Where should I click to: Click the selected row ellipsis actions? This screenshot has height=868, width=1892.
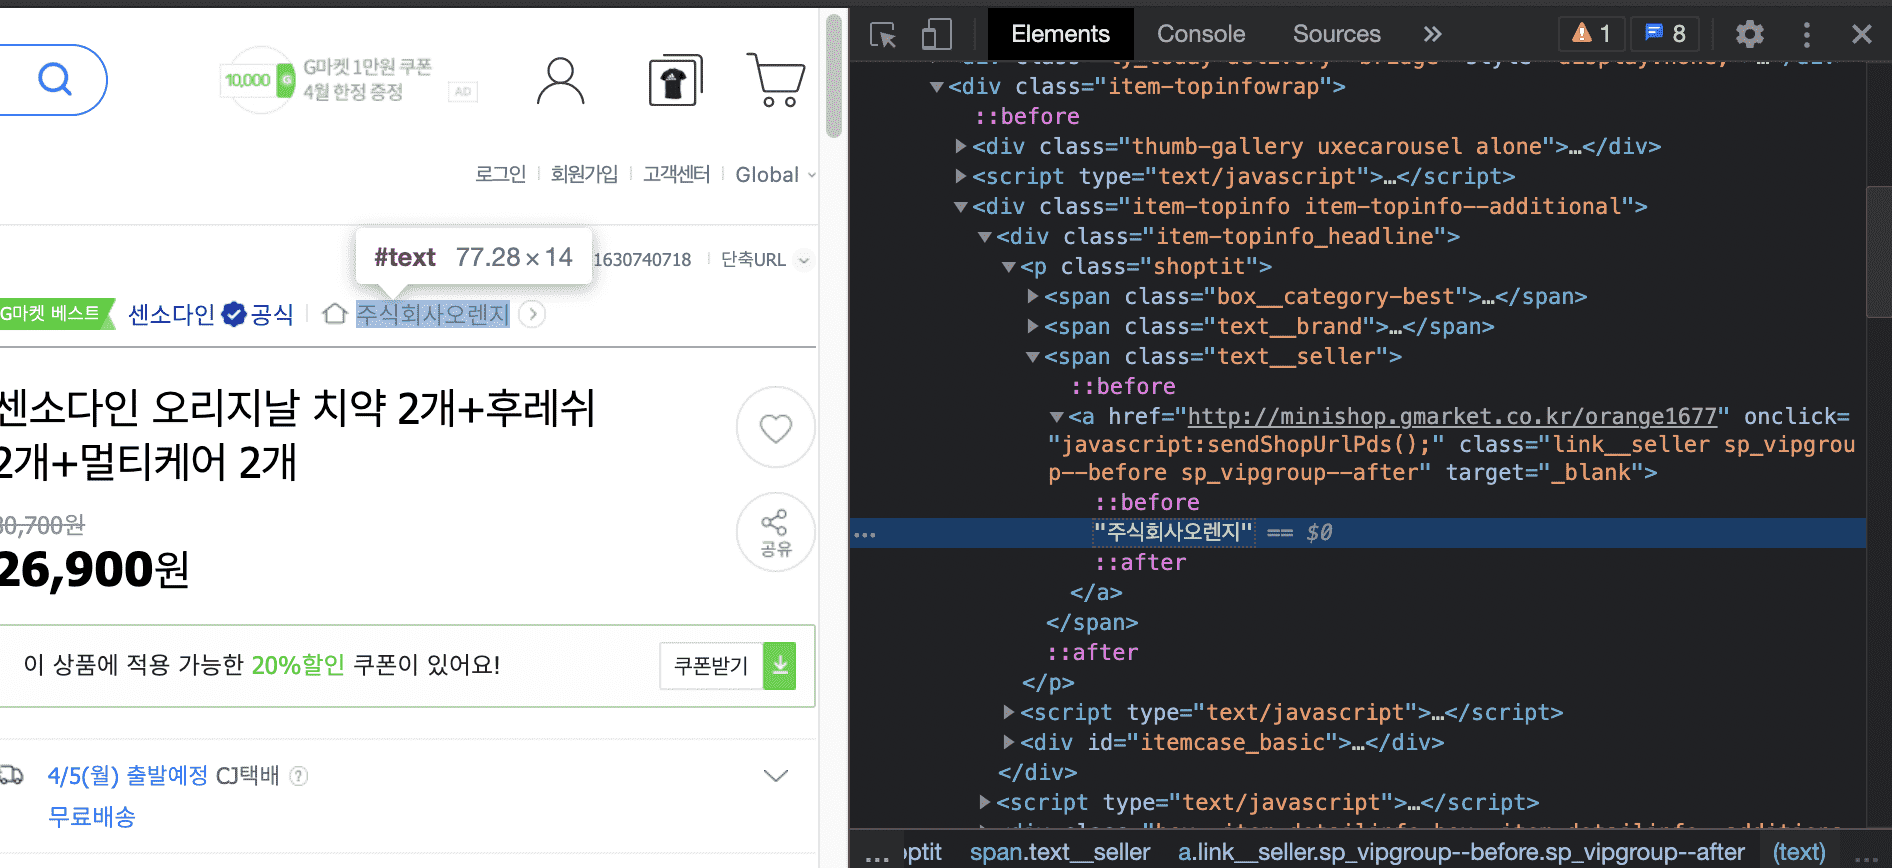[x=864, y=534]
